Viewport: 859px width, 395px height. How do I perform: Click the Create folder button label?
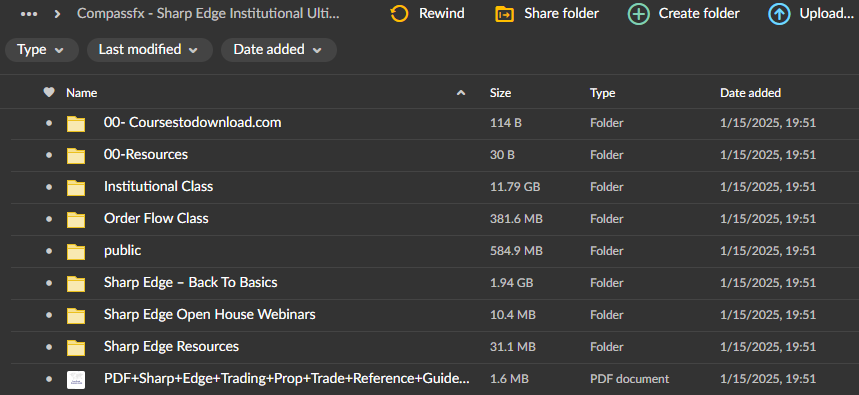699,14
